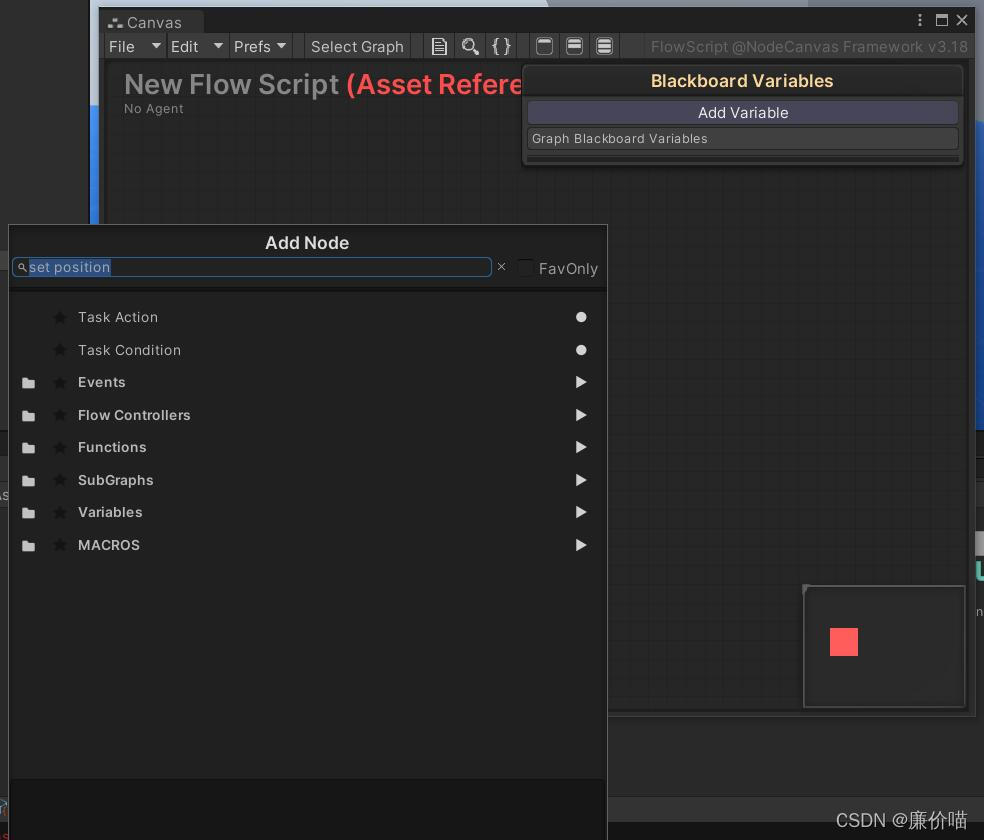Favorite the Flow Controllers star
The image size is (984, 840).
(60, 415)
